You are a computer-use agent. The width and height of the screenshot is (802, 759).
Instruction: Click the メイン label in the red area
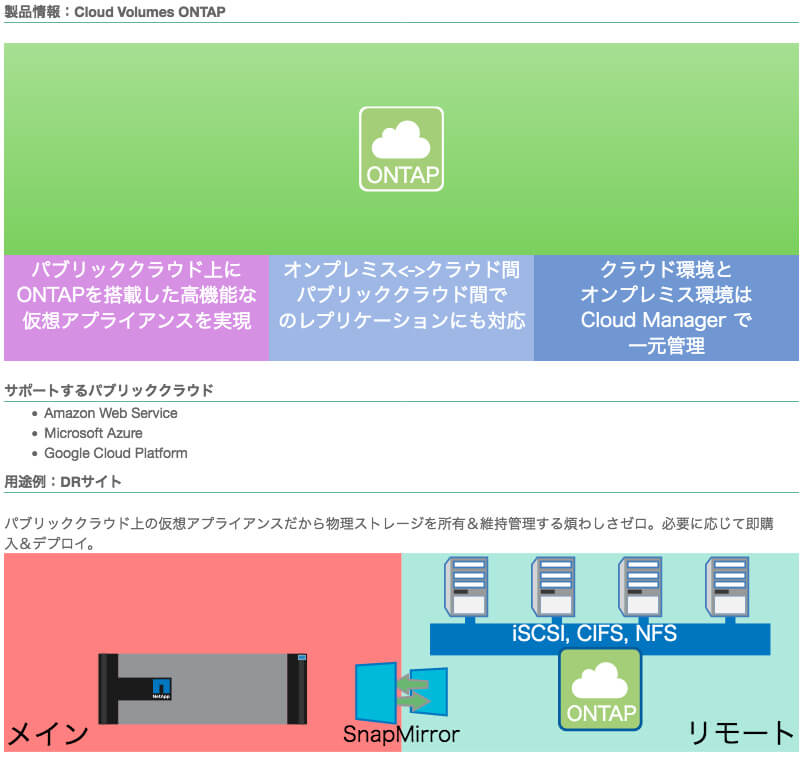point(48,733)
